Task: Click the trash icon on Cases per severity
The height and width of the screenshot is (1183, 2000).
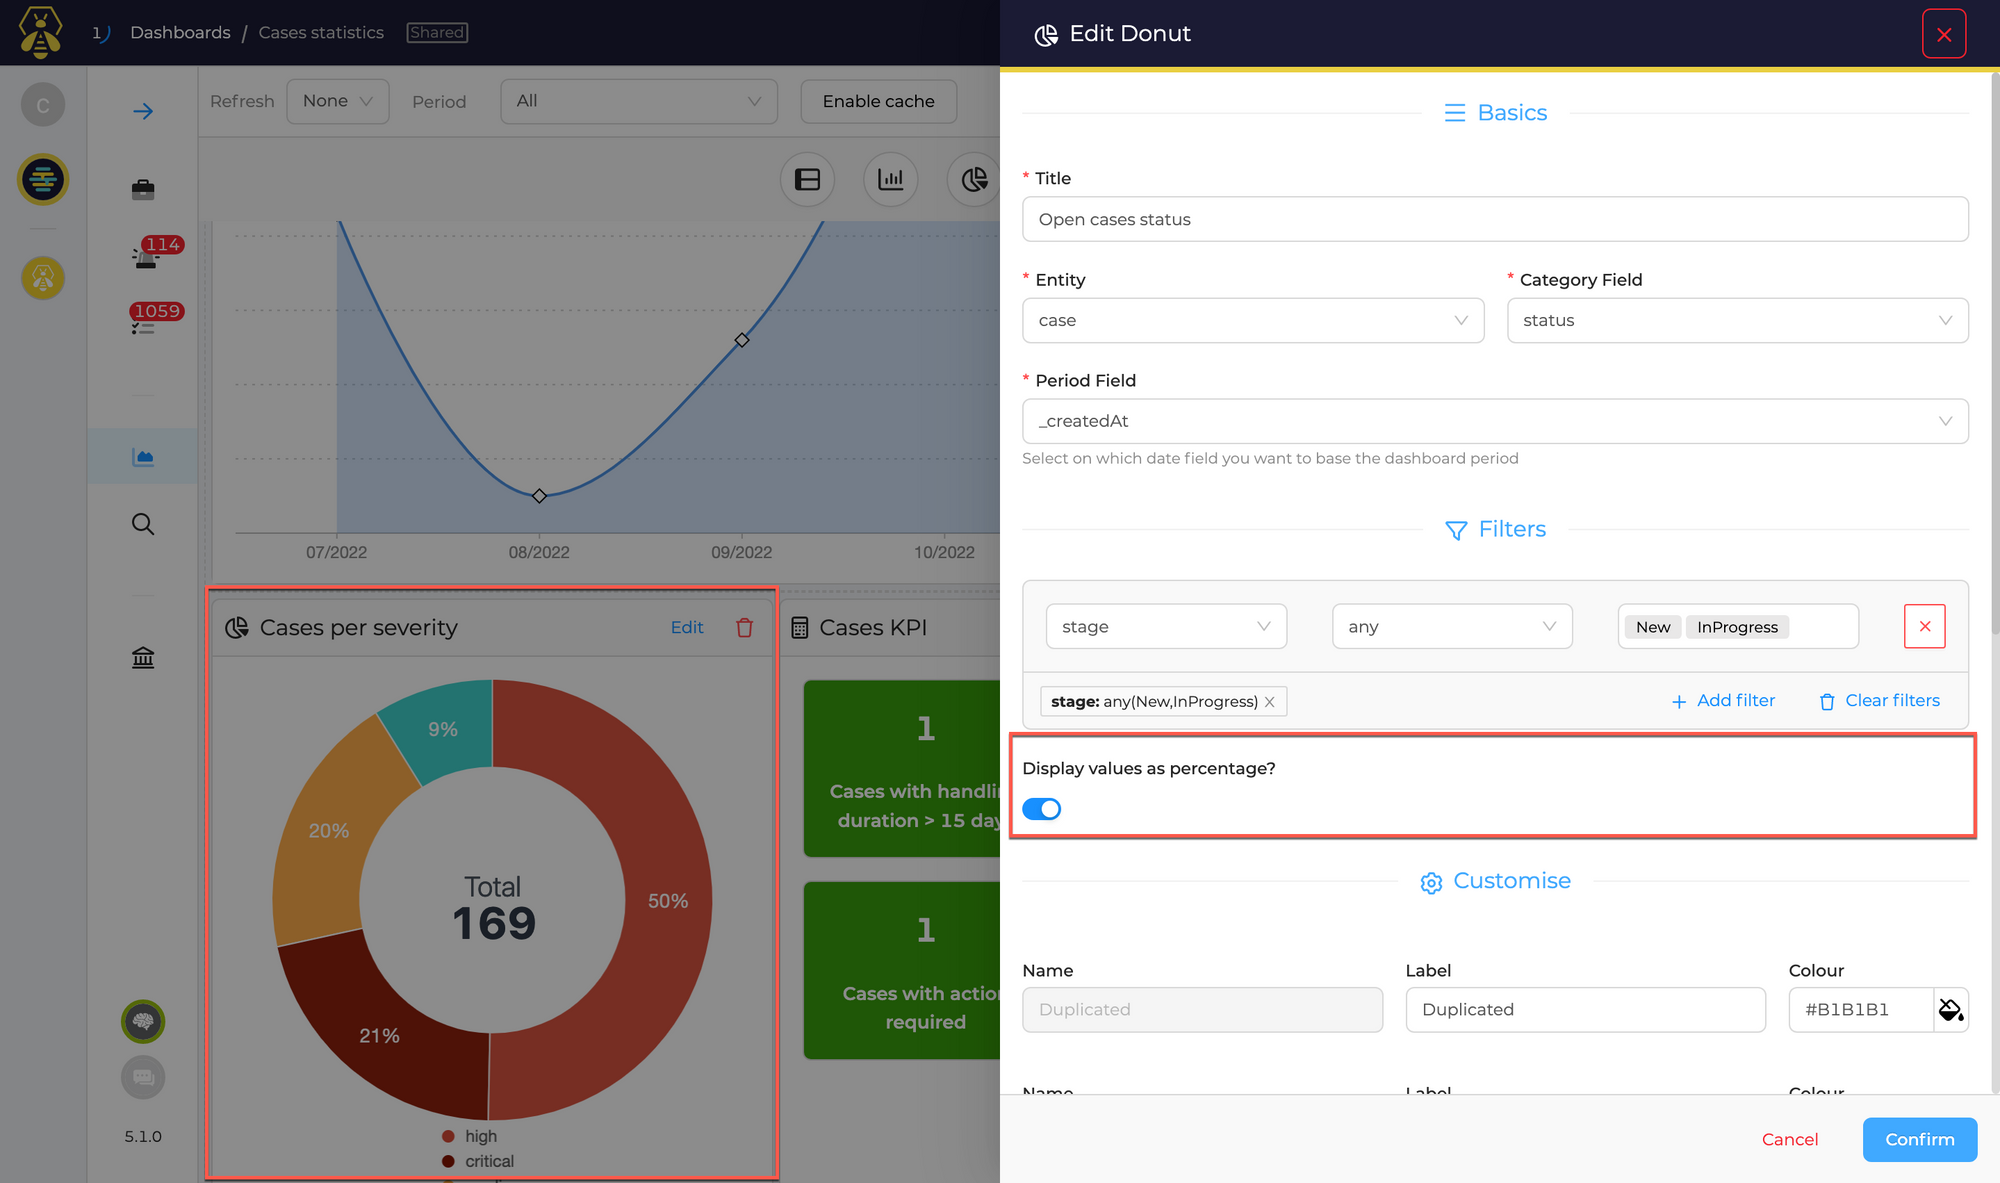Action: [745, 628]
